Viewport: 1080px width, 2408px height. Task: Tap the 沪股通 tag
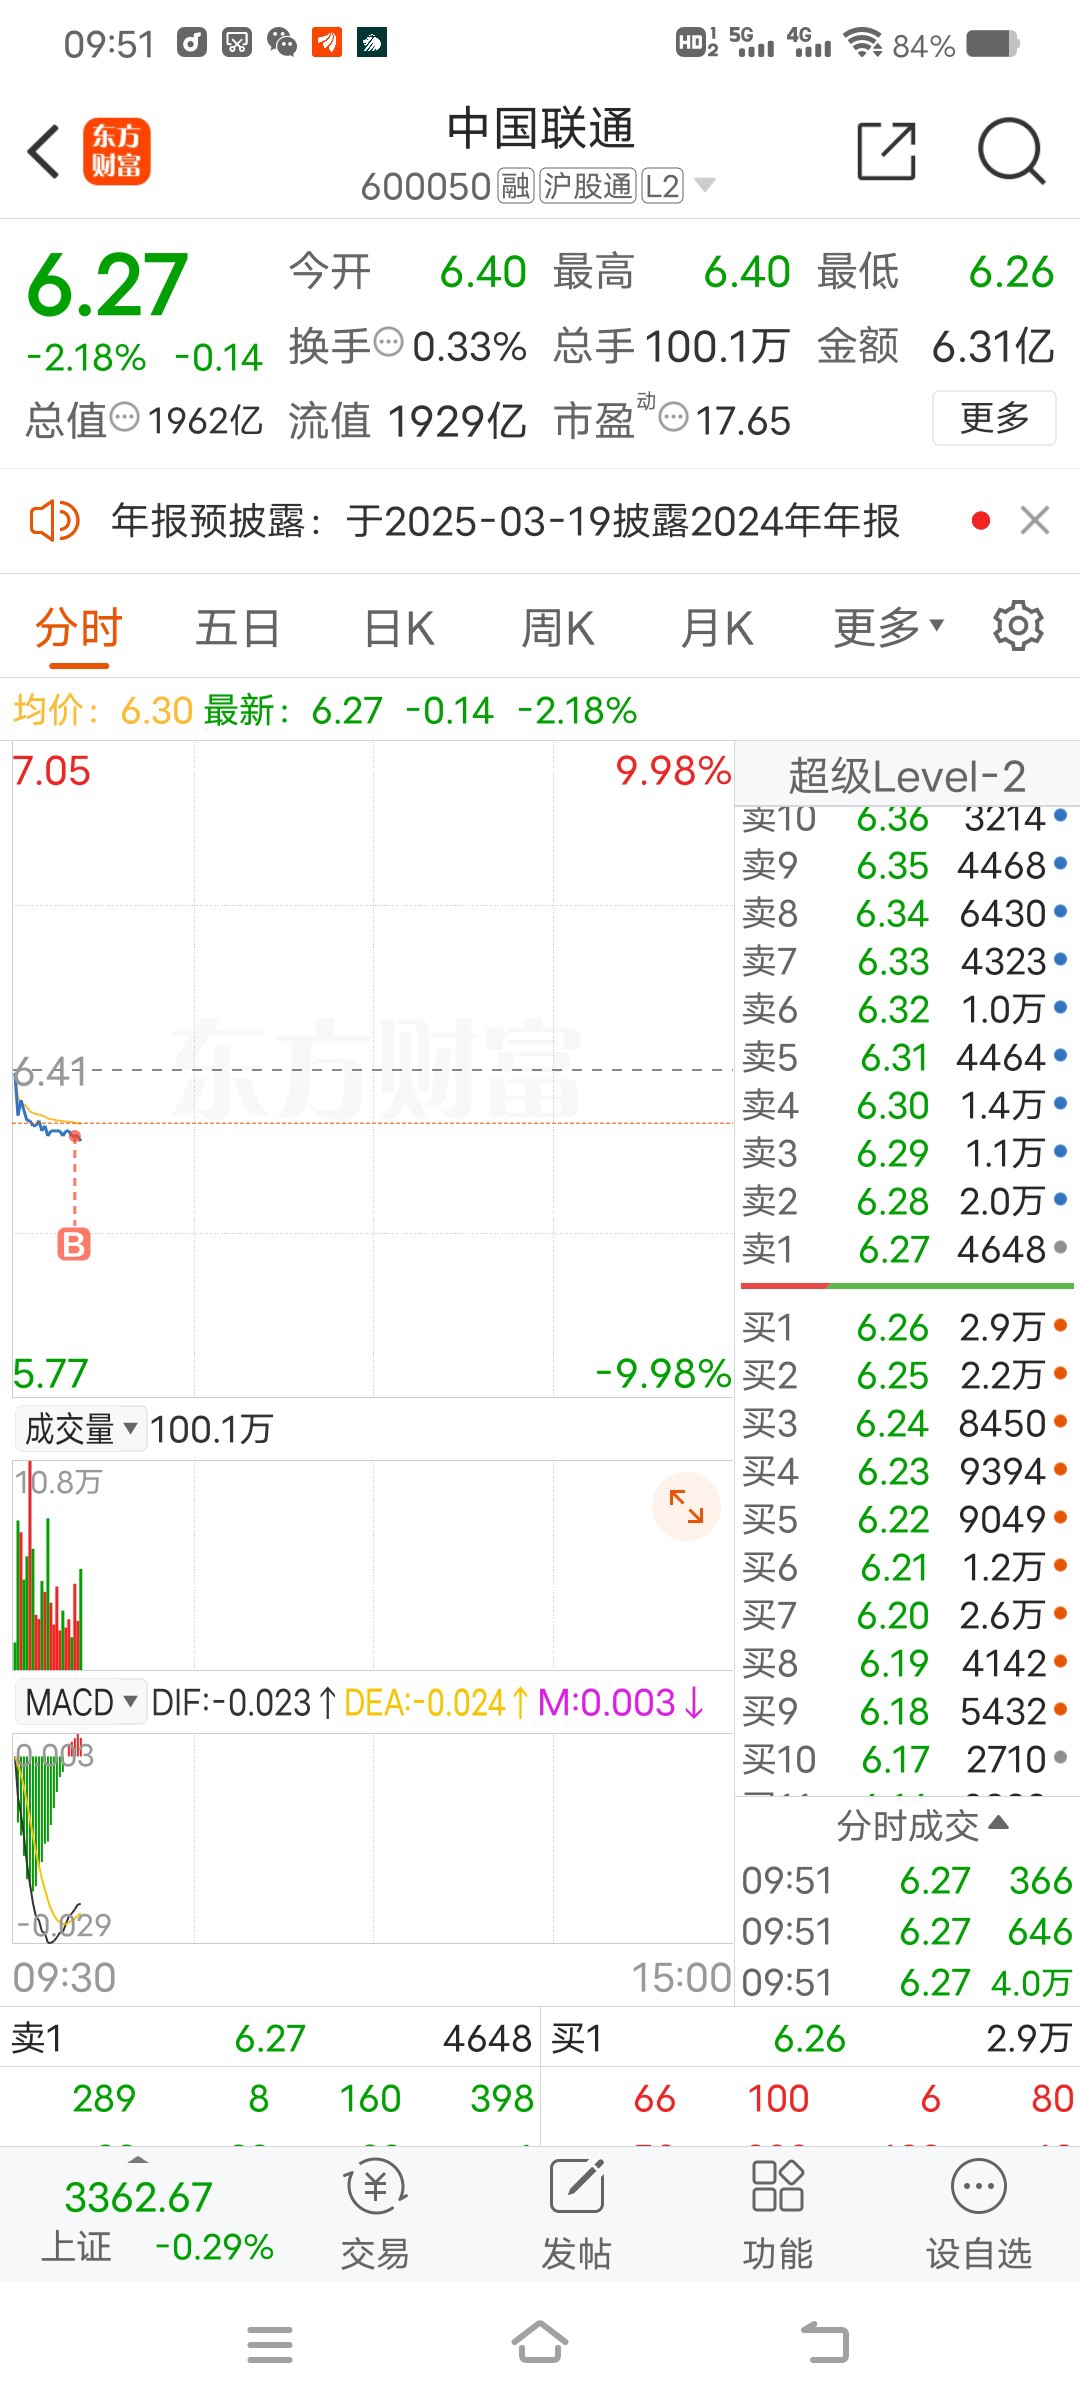(x=588, y=186)
